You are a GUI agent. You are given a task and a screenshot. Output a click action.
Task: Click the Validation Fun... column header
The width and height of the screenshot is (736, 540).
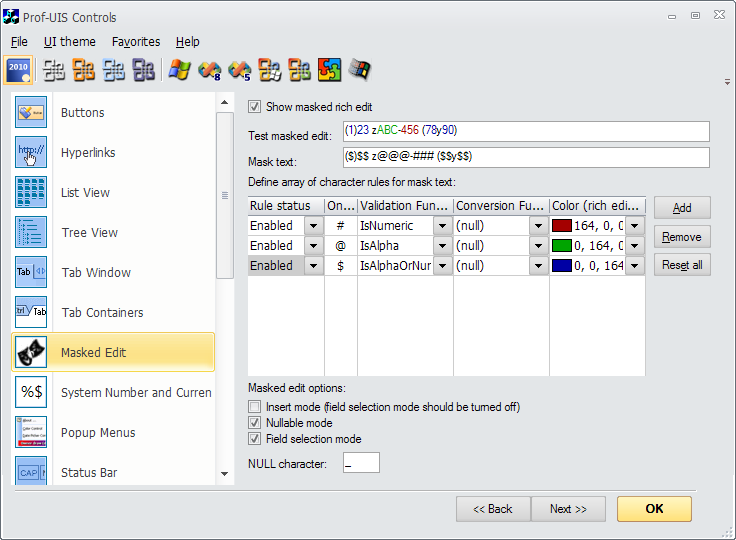pos(405,206)
